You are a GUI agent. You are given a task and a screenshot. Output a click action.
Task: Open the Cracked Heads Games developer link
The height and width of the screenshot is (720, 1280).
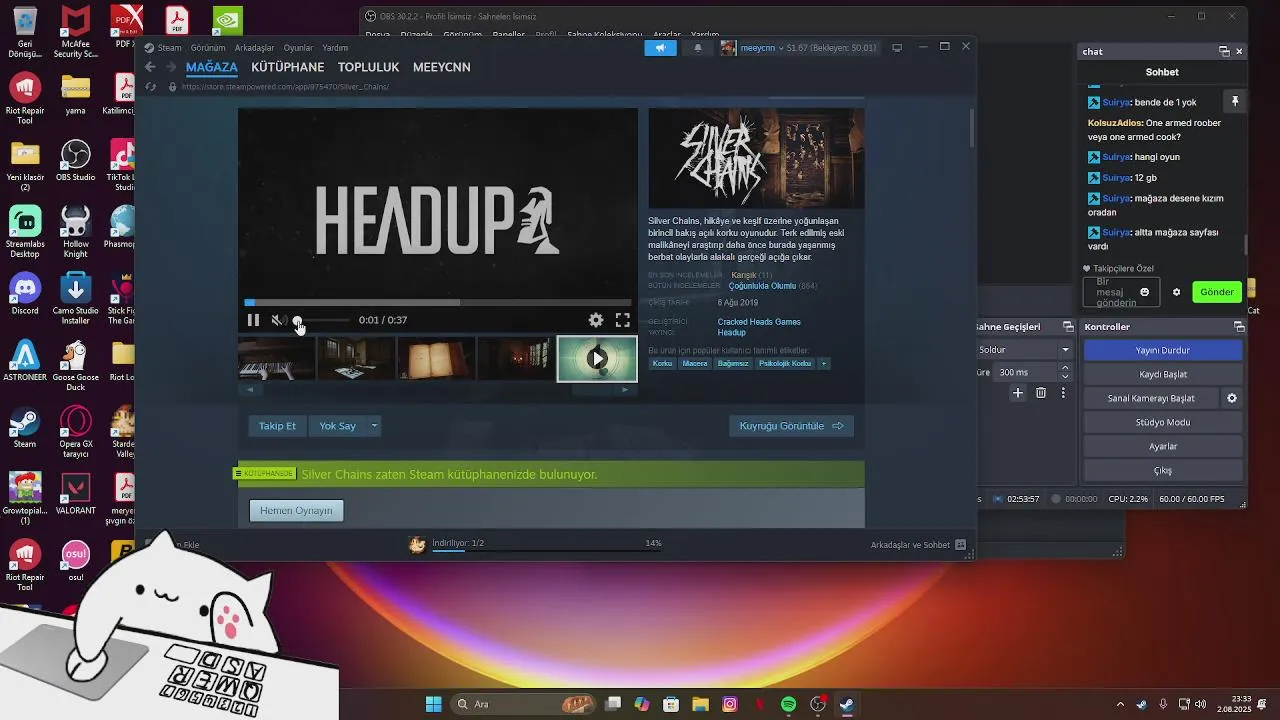(x=759, y=322)
